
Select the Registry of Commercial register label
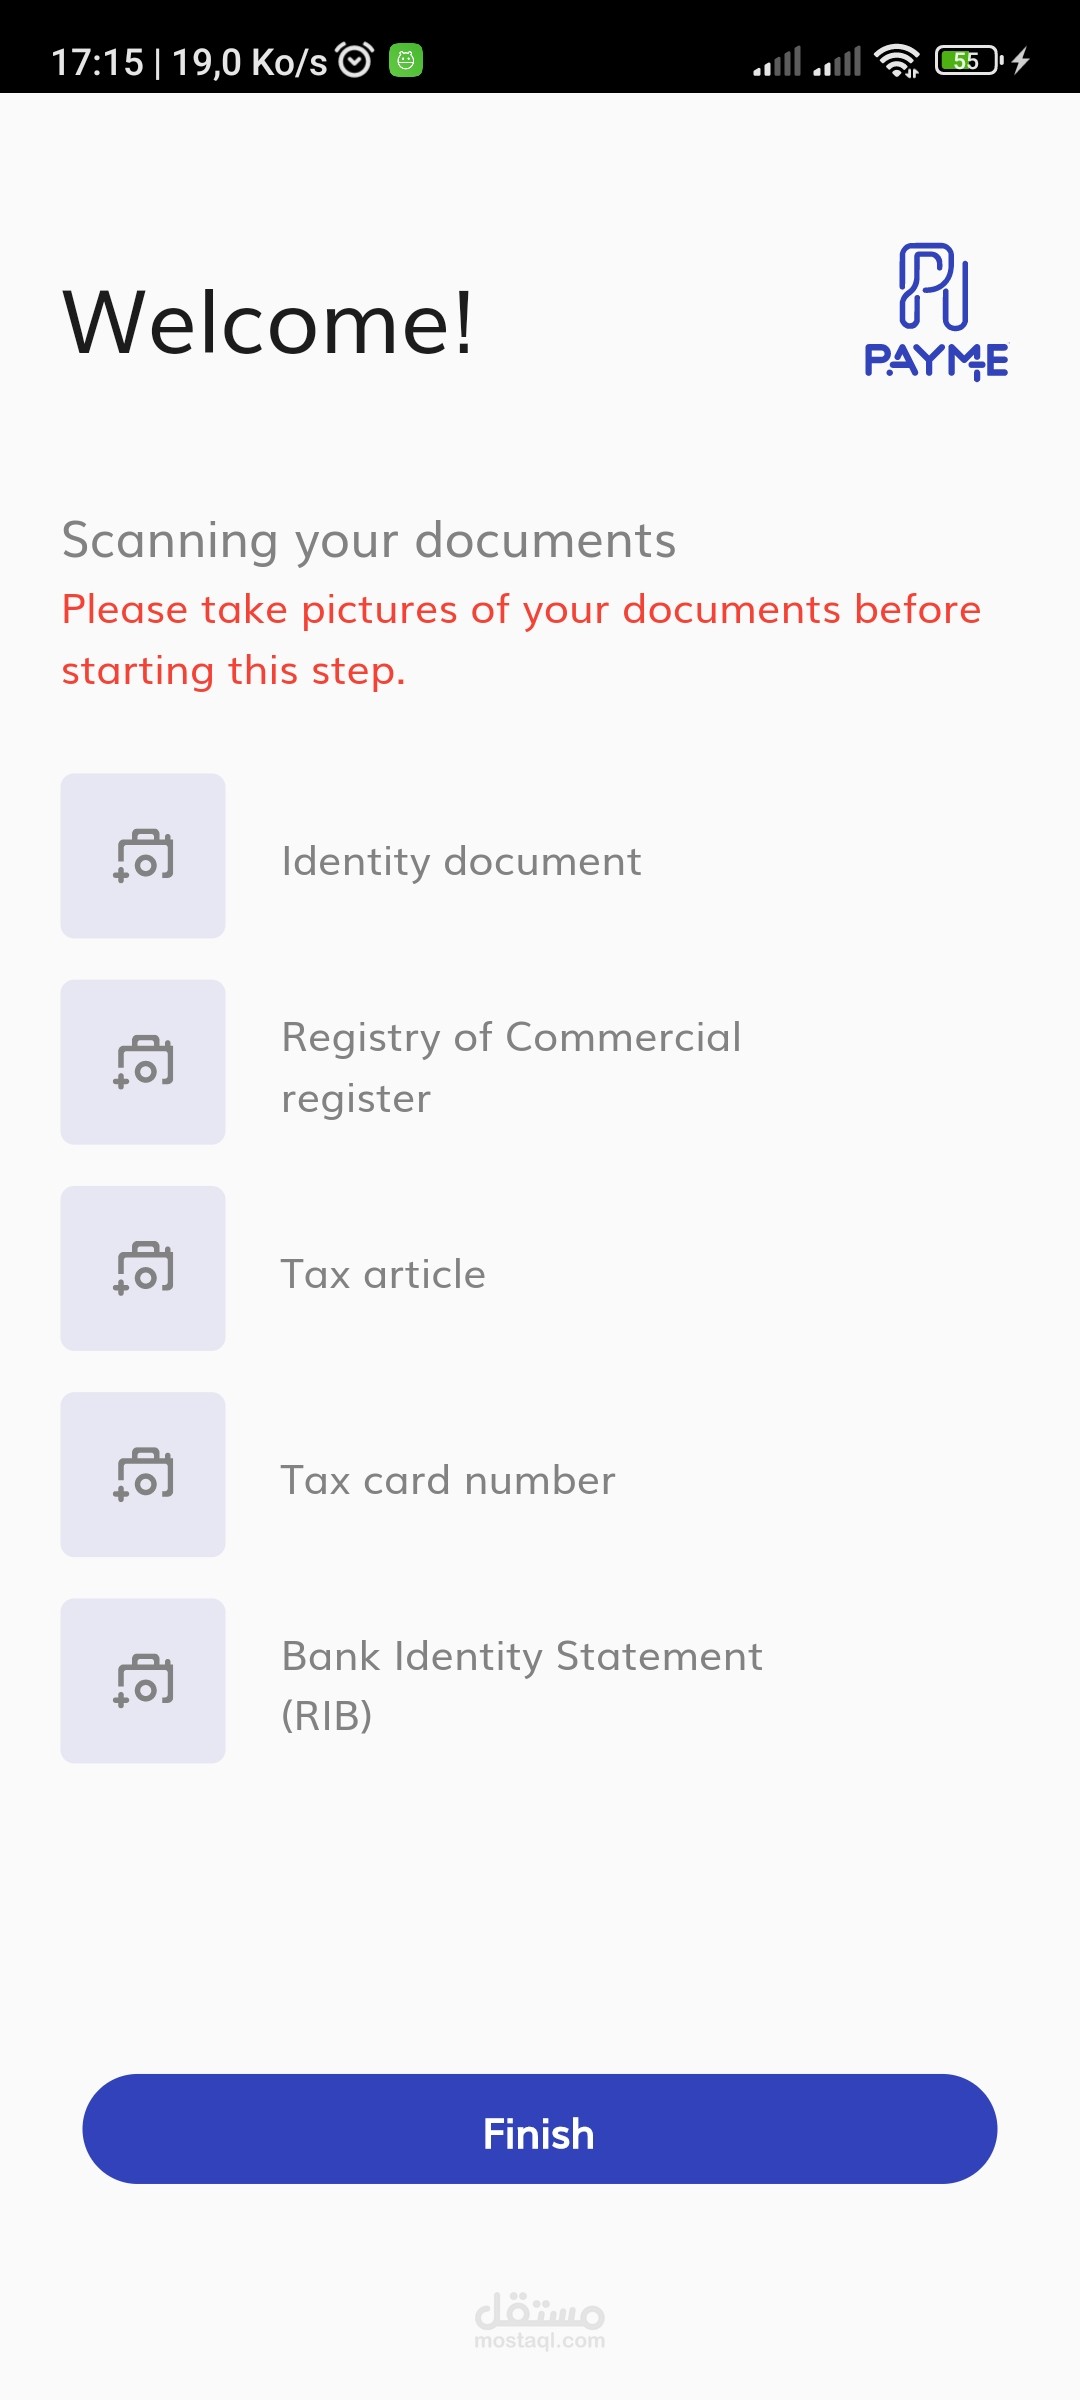click(511, 1067)
